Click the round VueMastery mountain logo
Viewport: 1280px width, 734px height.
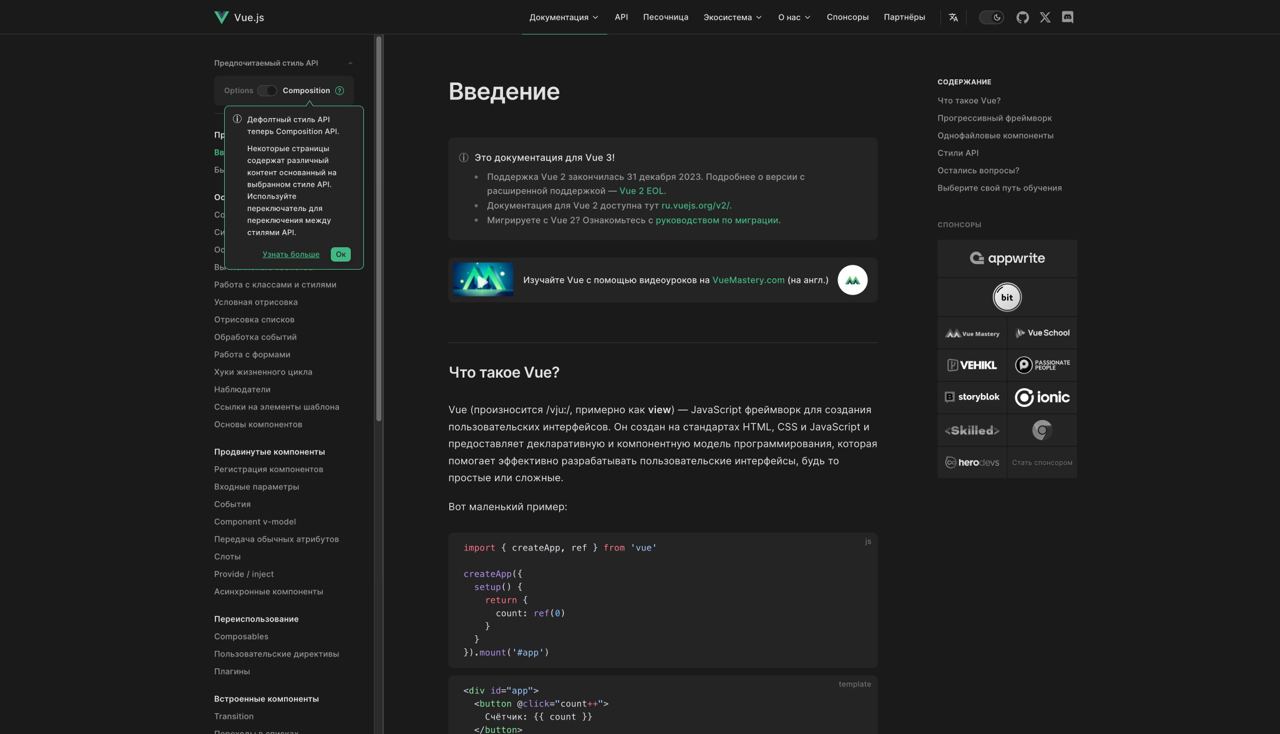click(x=852, y=280)
